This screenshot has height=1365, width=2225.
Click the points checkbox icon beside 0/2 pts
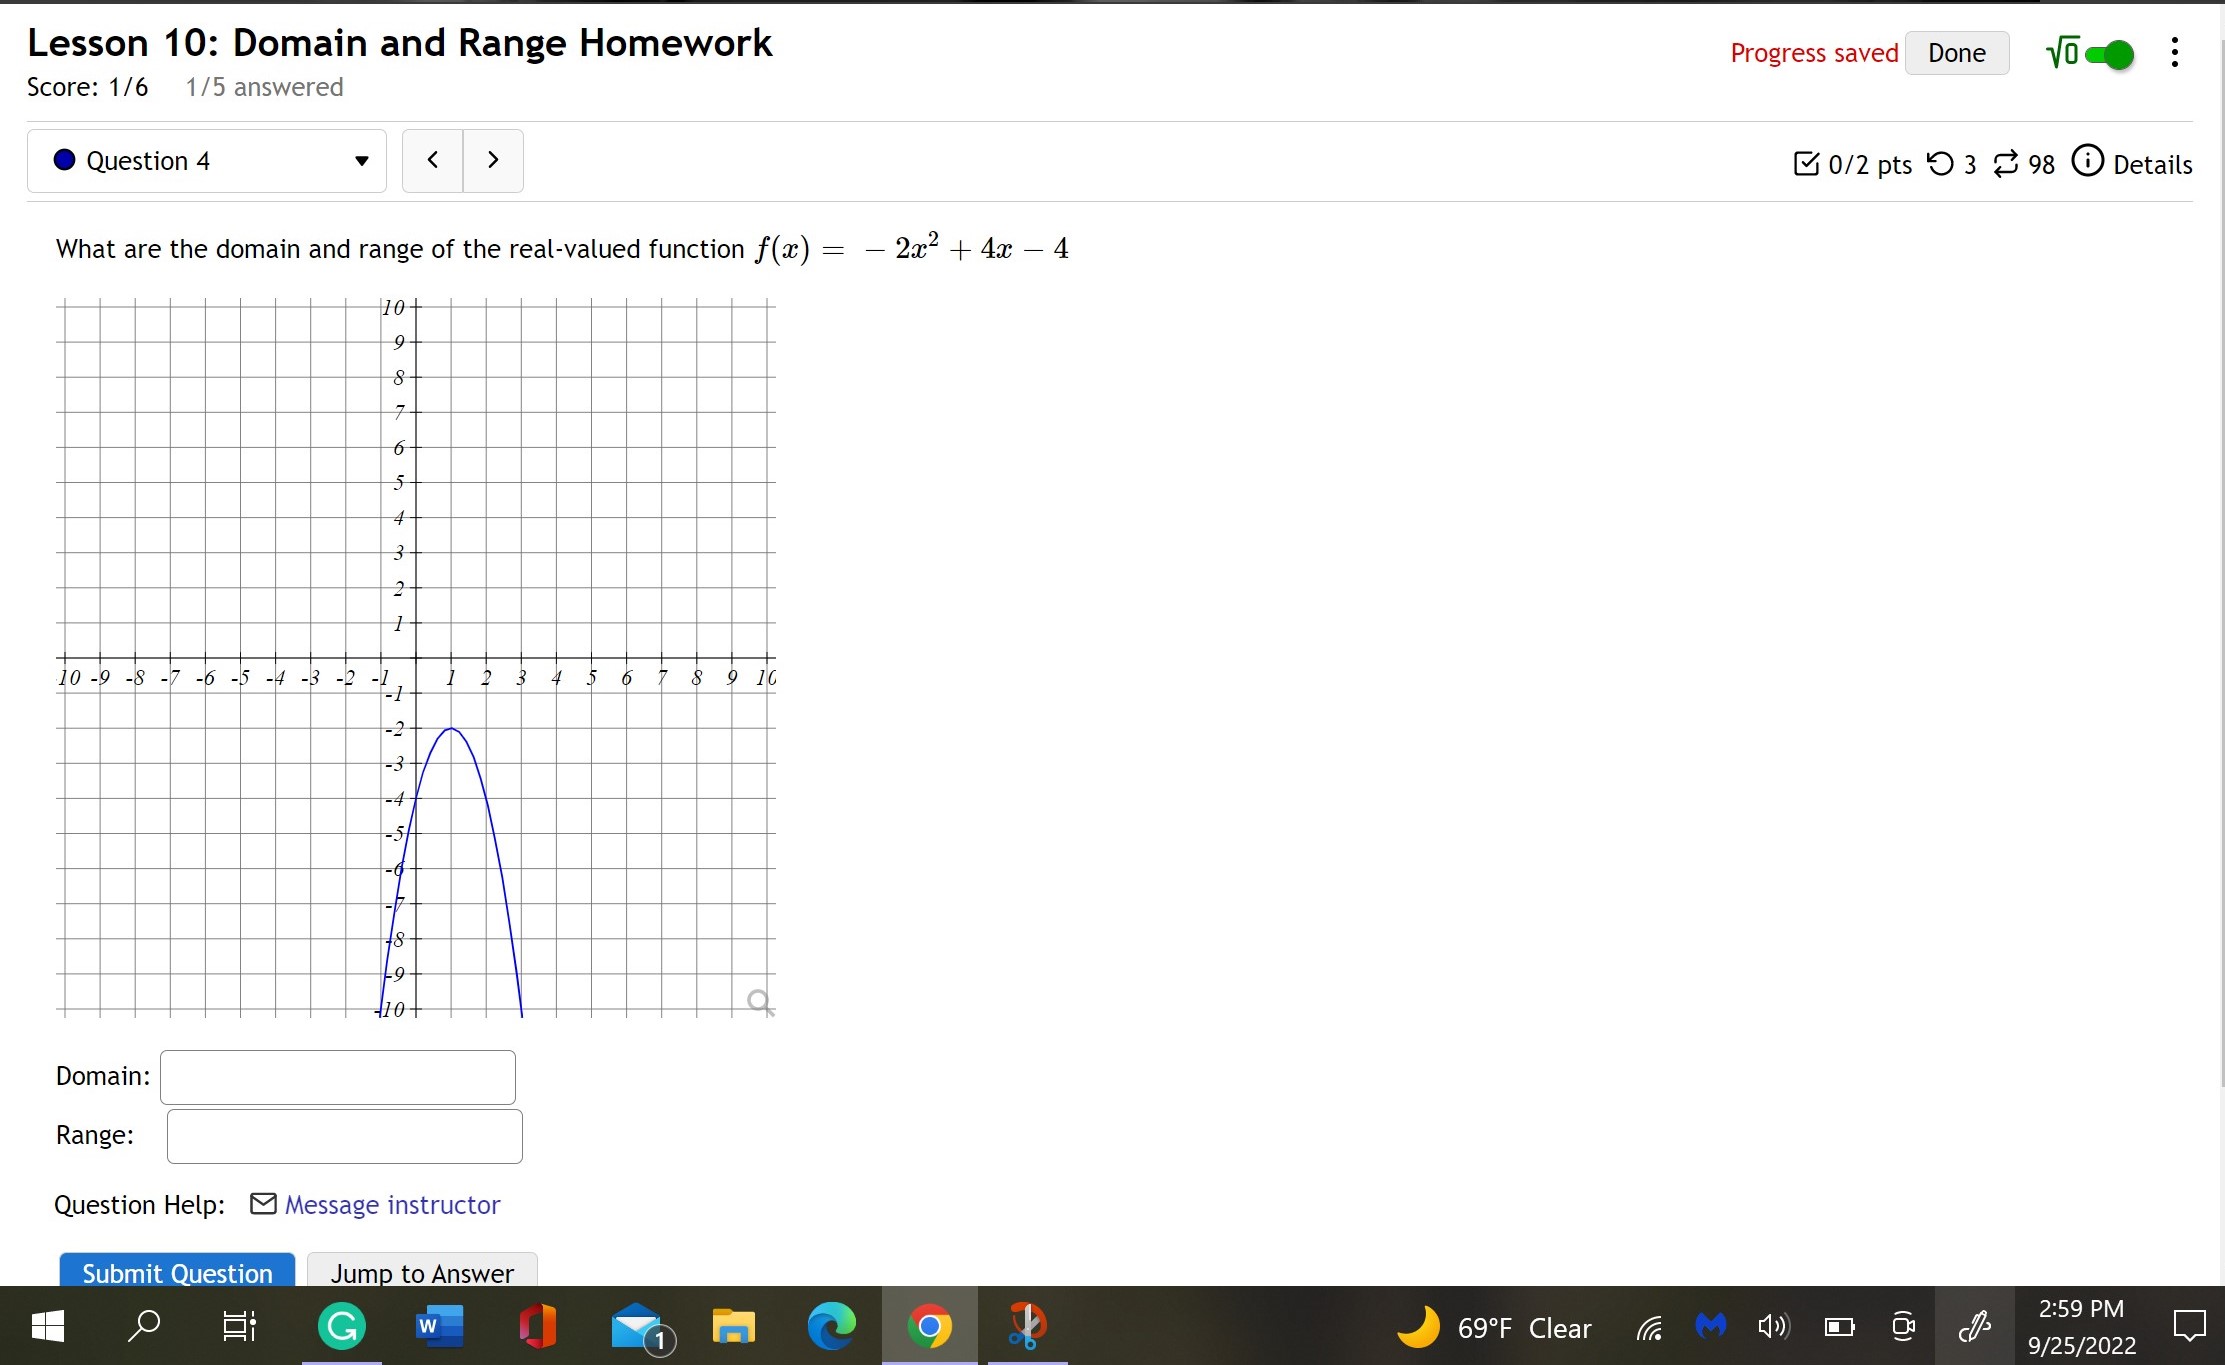click(x=1806, y=163)
